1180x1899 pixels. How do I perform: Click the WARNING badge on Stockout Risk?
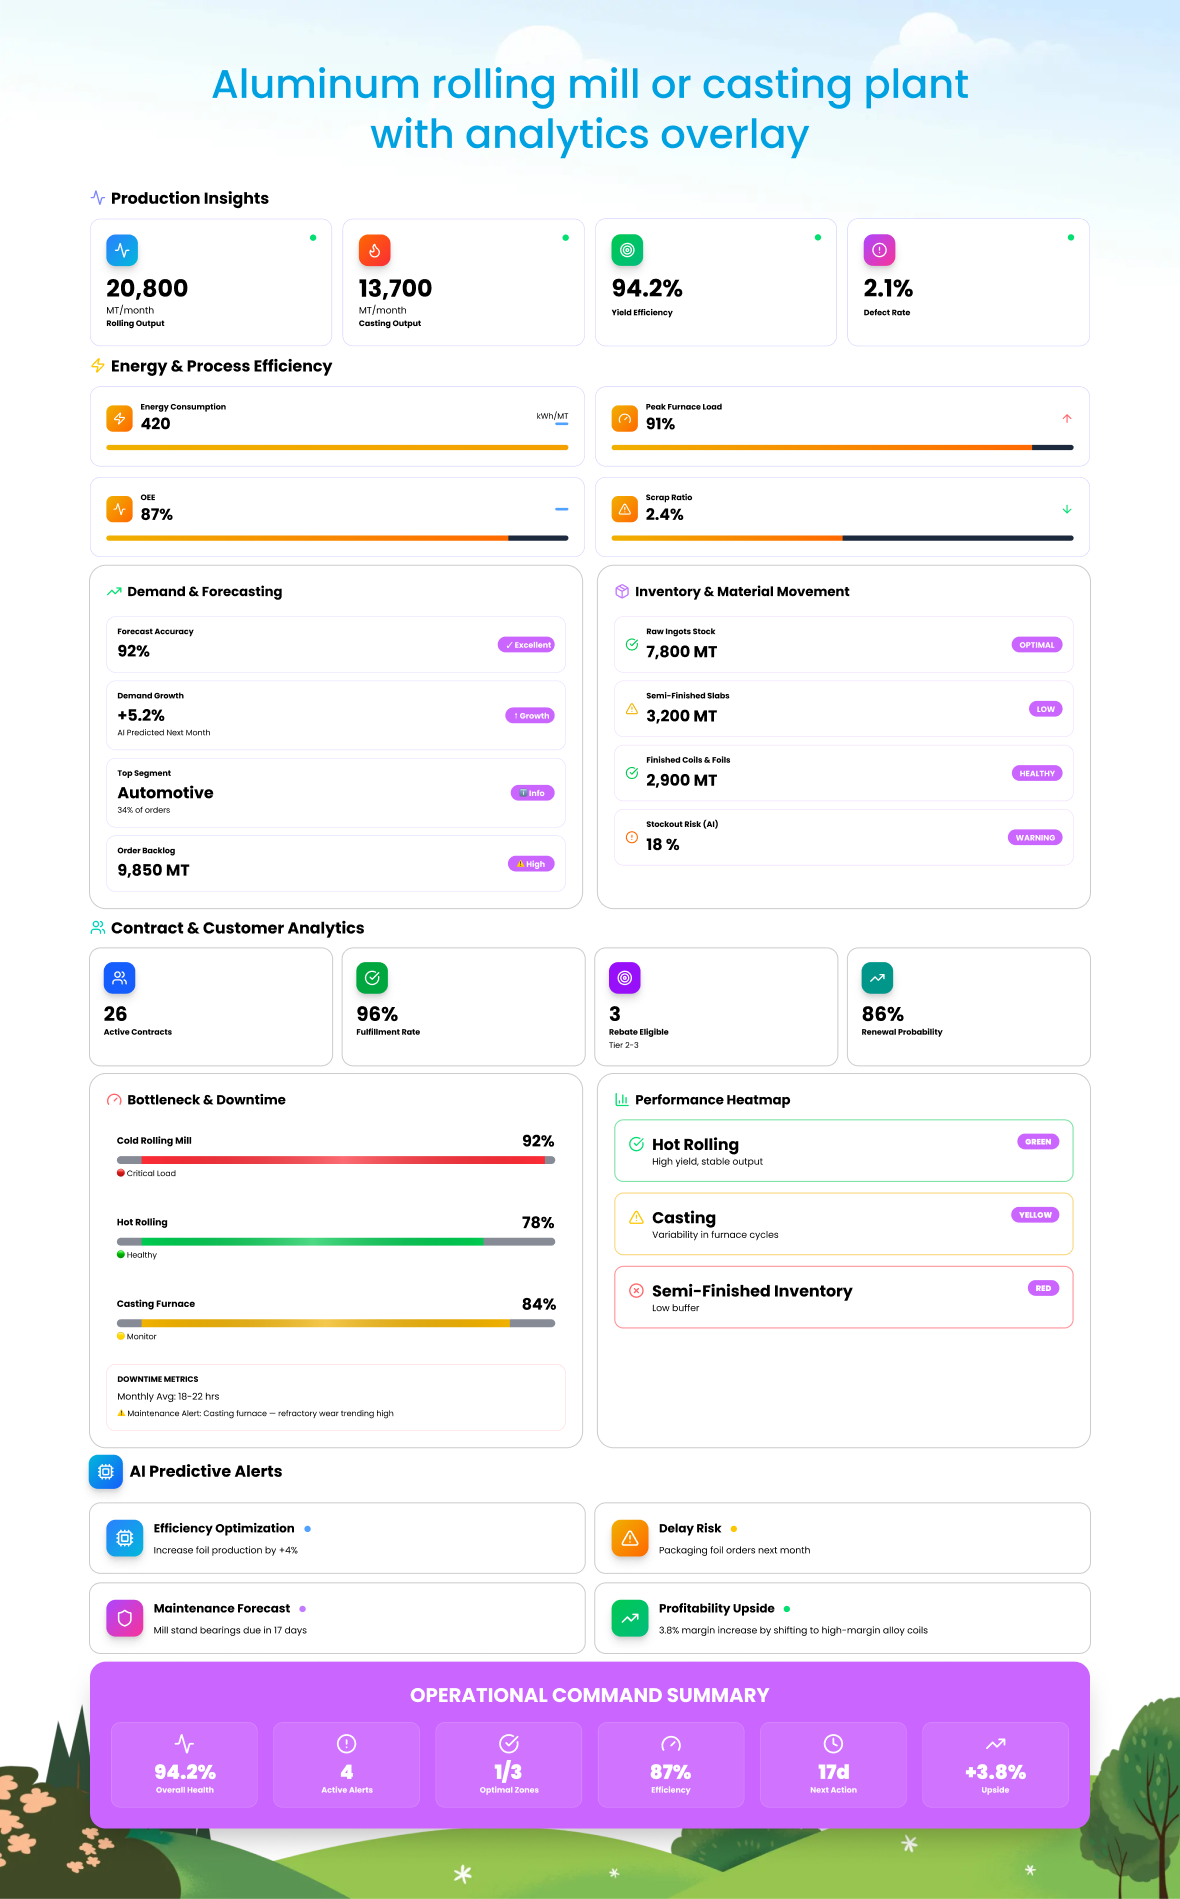coord(1035,838)
